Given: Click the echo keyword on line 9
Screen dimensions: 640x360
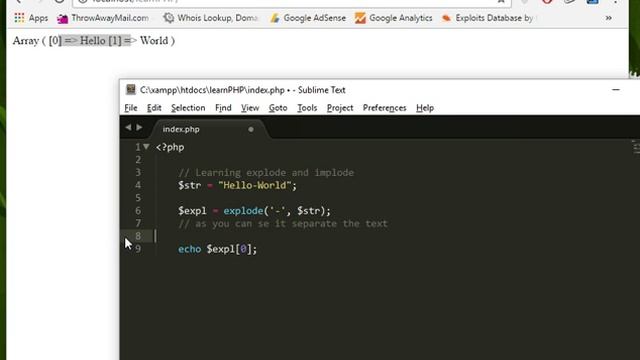Looking at the screenshot, I should tap(189, 249).
